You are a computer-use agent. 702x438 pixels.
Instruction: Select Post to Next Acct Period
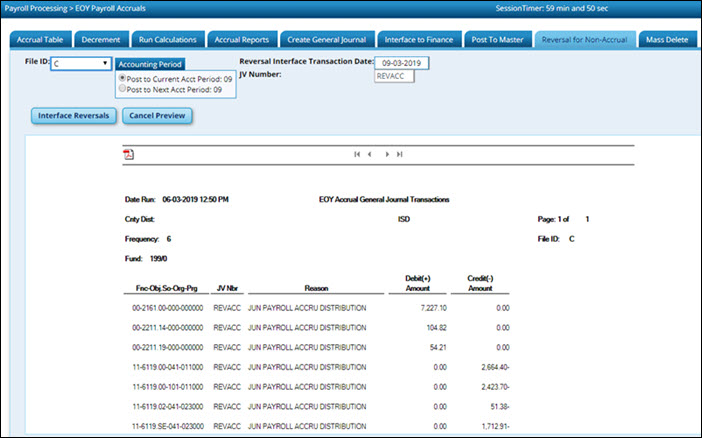(122, 89)
